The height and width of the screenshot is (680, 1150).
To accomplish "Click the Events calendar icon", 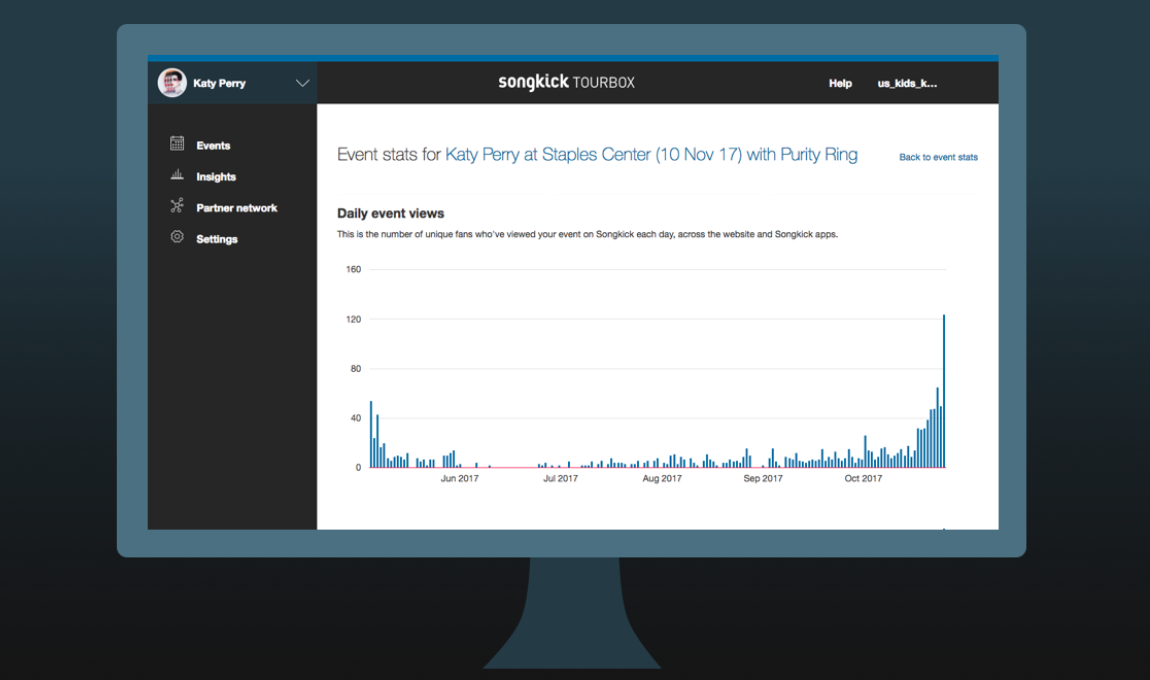I will pyautogui.click(x=177, y=144).
